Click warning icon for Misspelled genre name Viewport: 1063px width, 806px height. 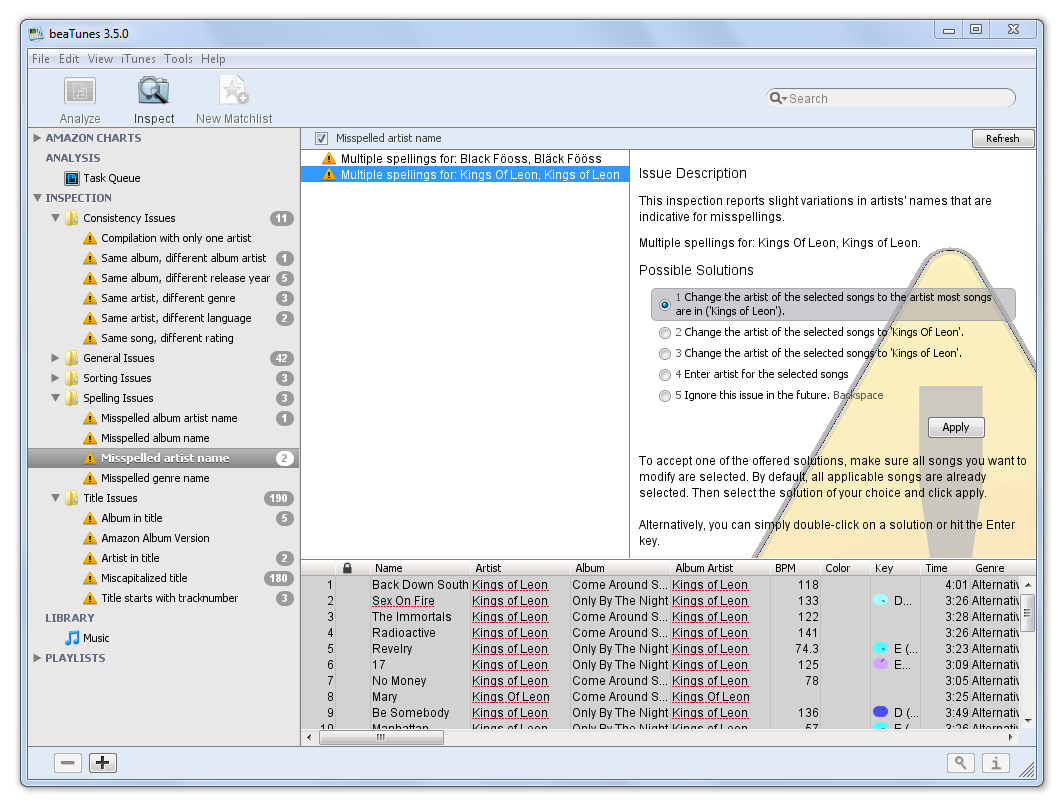[x=89, y=479]
